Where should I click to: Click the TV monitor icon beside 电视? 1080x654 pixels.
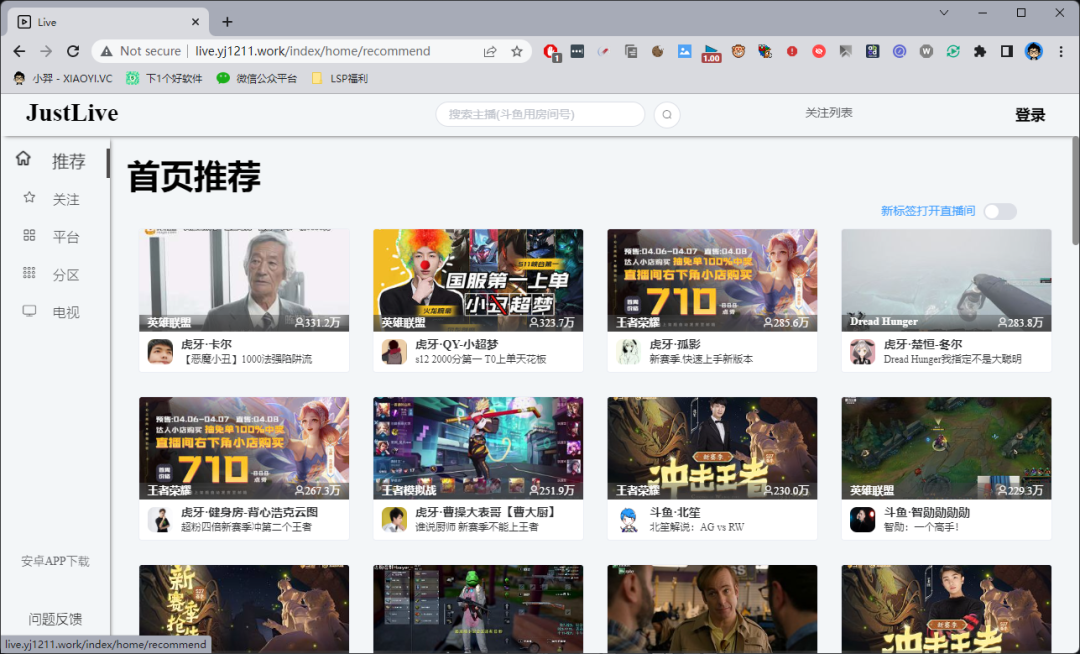(29, 311)
